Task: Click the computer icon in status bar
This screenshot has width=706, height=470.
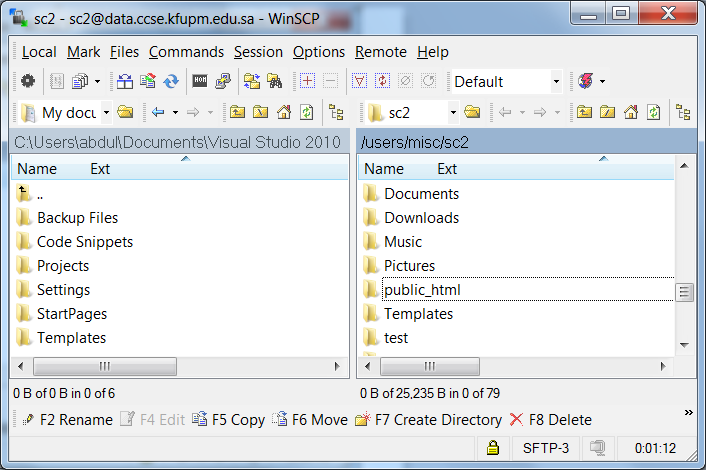Action: [x=598, y=448]
